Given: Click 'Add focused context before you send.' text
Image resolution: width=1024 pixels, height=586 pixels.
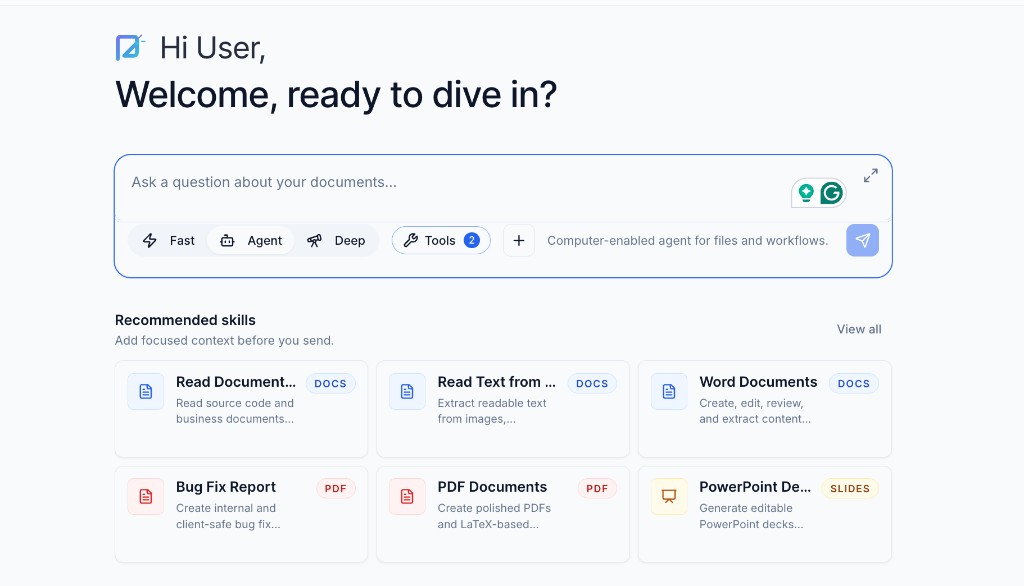Looking at the screenshot, I should [224, 340].
